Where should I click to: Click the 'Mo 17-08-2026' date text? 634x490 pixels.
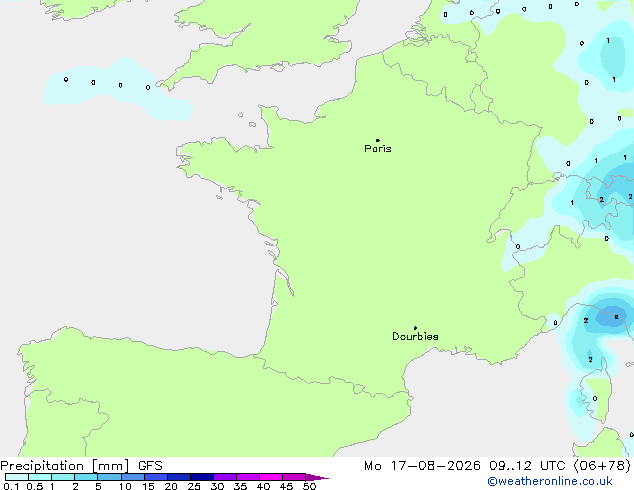422,466
